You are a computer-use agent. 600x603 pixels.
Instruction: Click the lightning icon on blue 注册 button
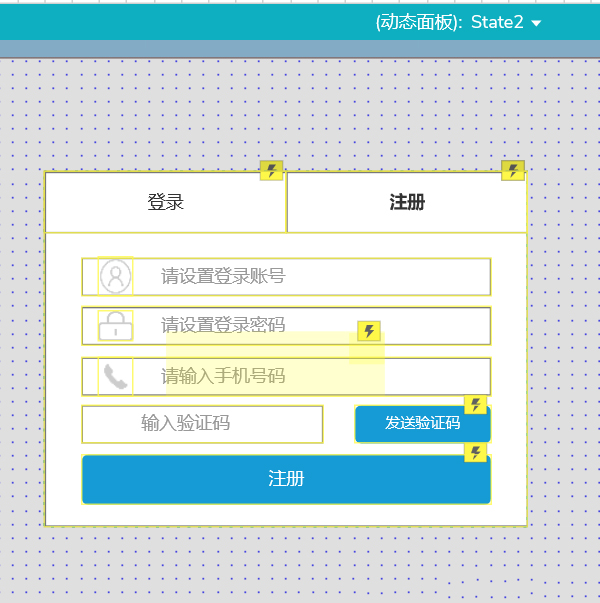point(476,453)
